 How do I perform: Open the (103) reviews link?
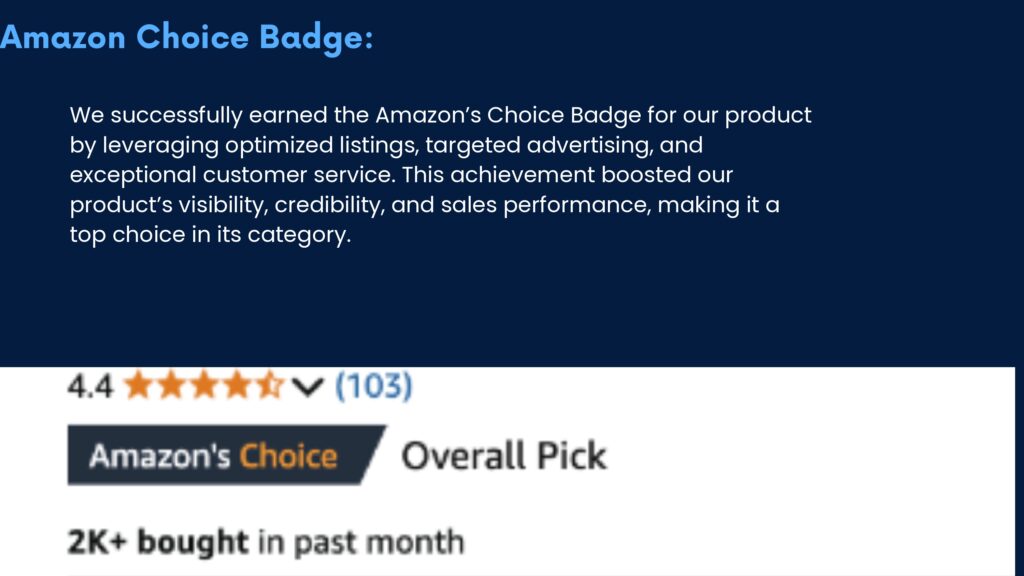[x=374, y=385]
